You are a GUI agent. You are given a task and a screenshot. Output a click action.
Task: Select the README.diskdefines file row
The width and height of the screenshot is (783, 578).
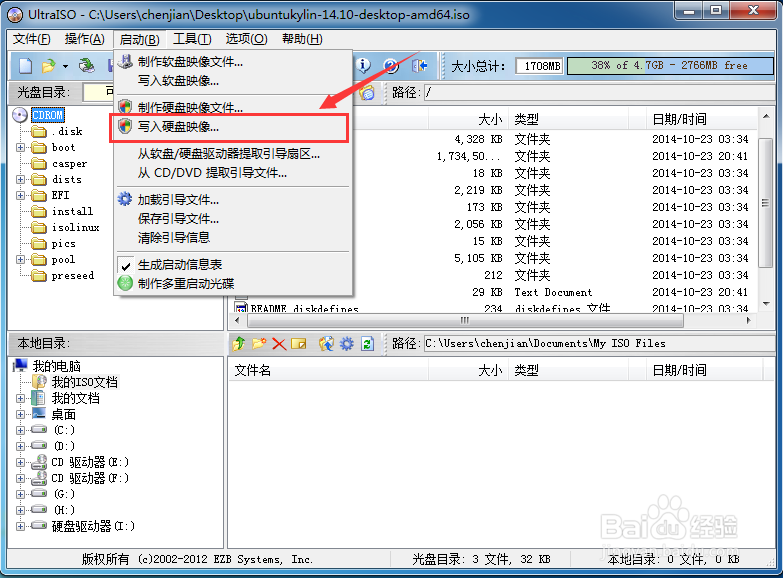coord(494,308)
